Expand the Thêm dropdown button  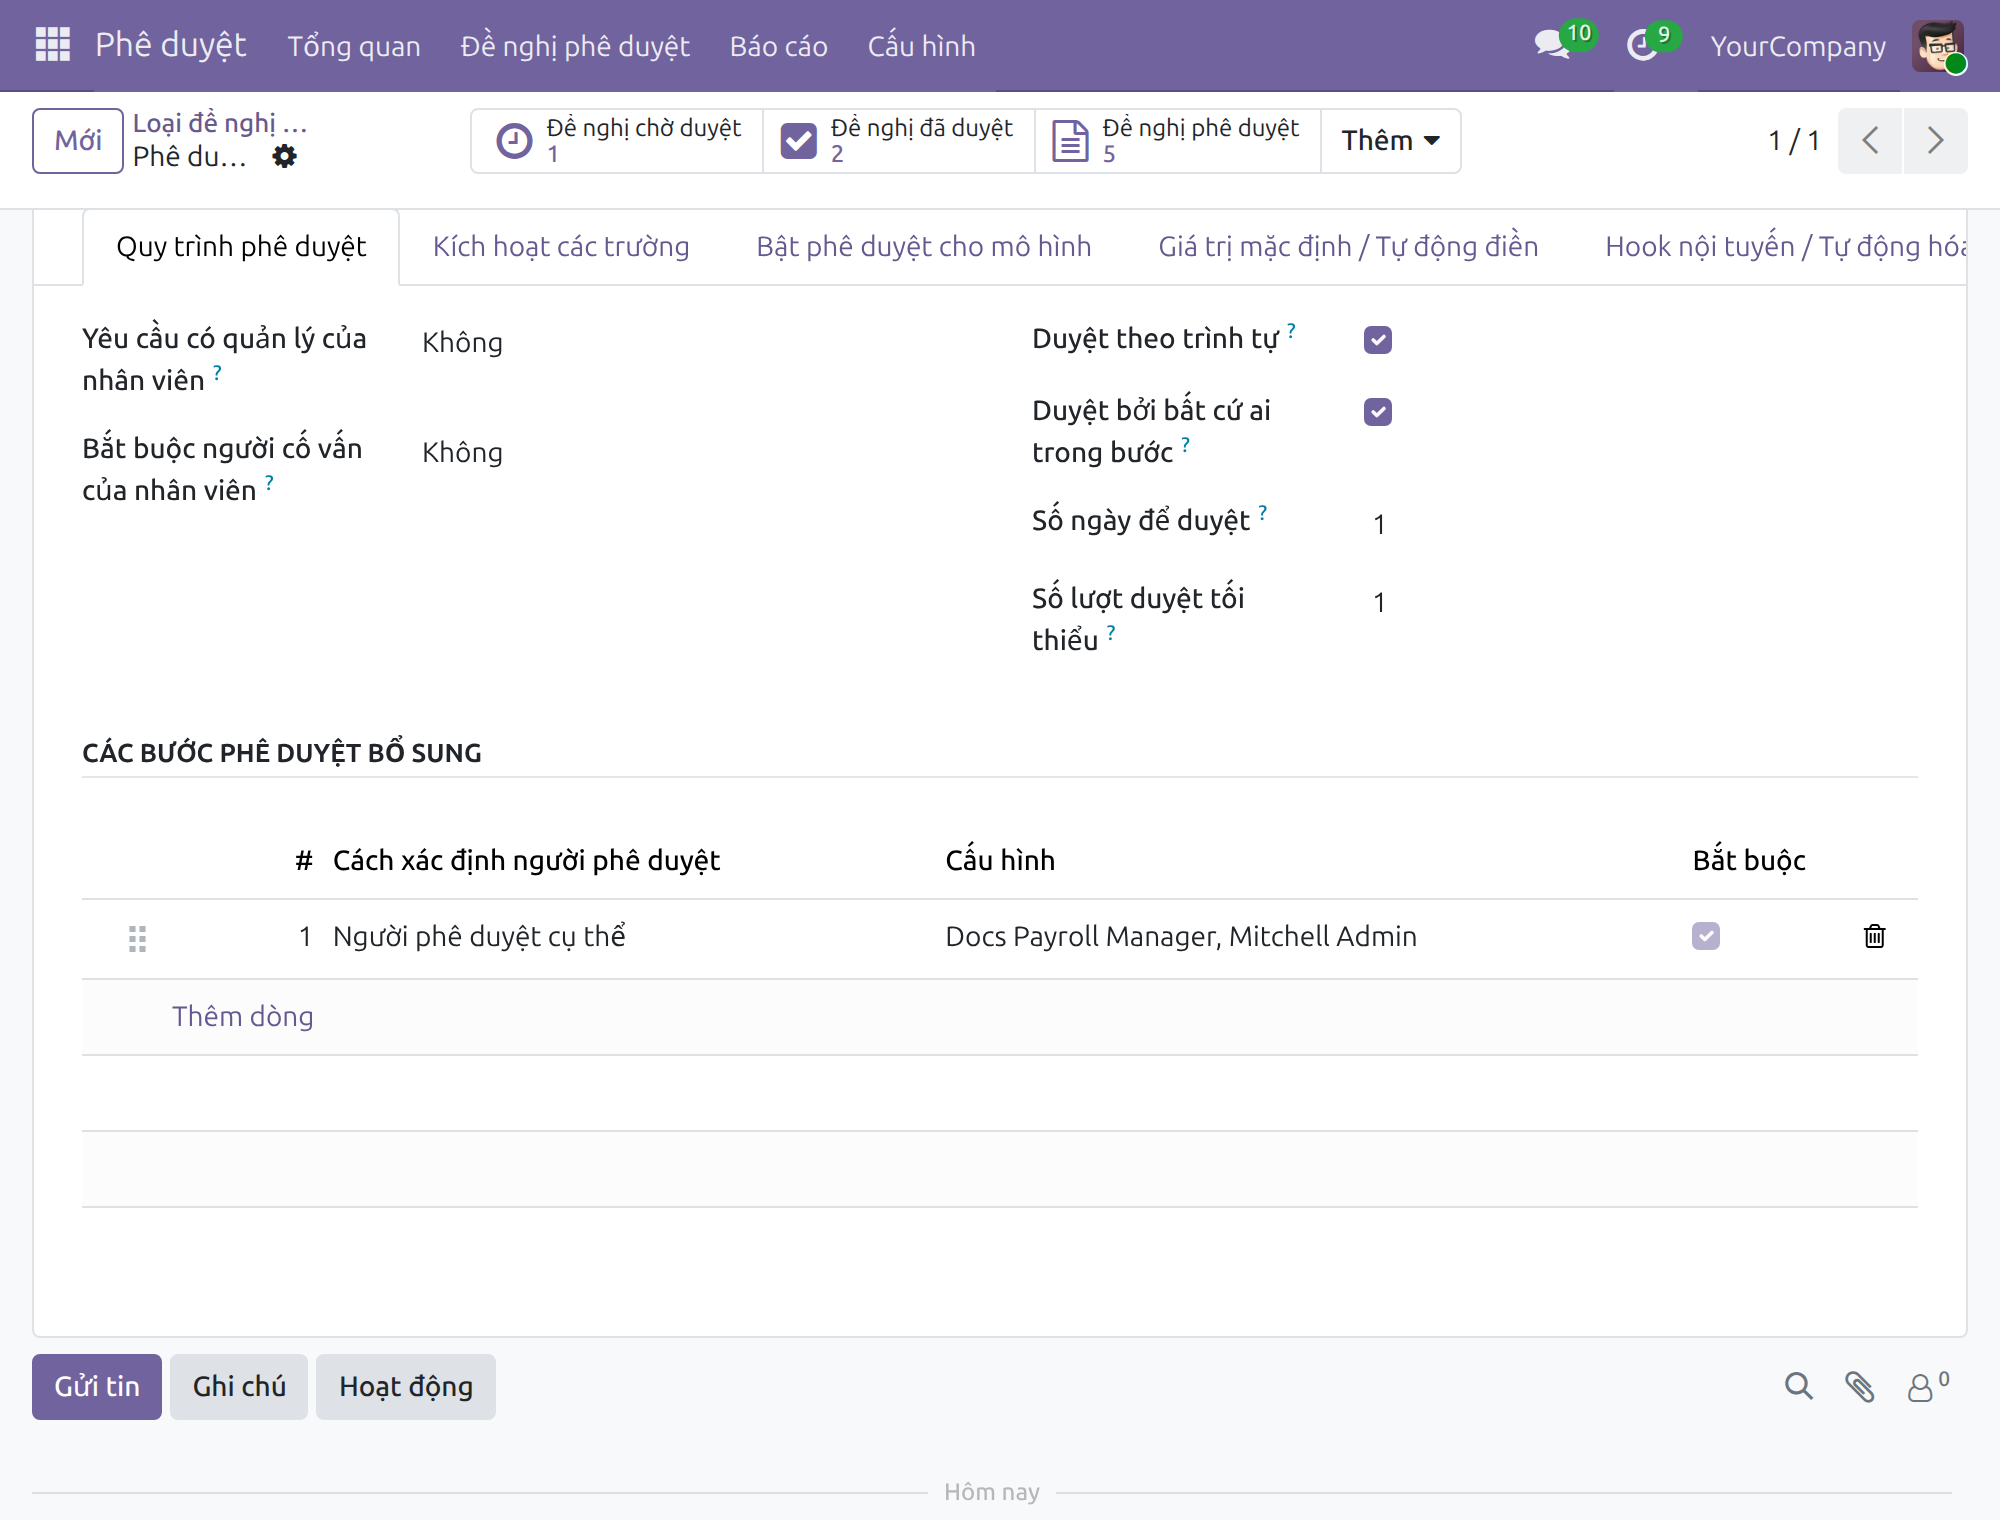click(1390, 141)
